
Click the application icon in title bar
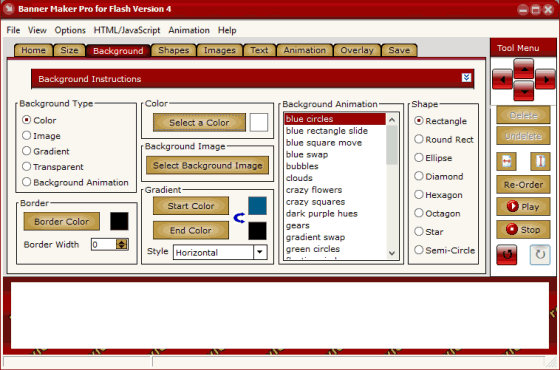pos(9,9)
